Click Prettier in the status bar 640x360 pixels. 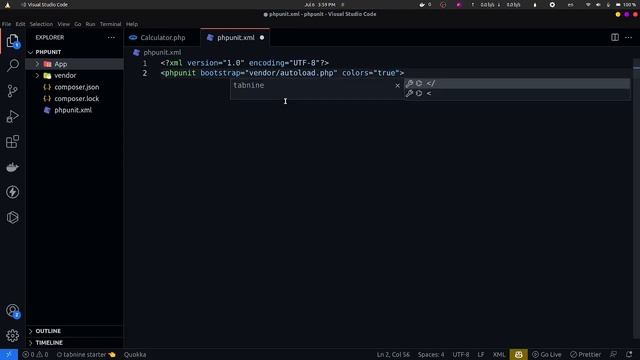(586, 354)
